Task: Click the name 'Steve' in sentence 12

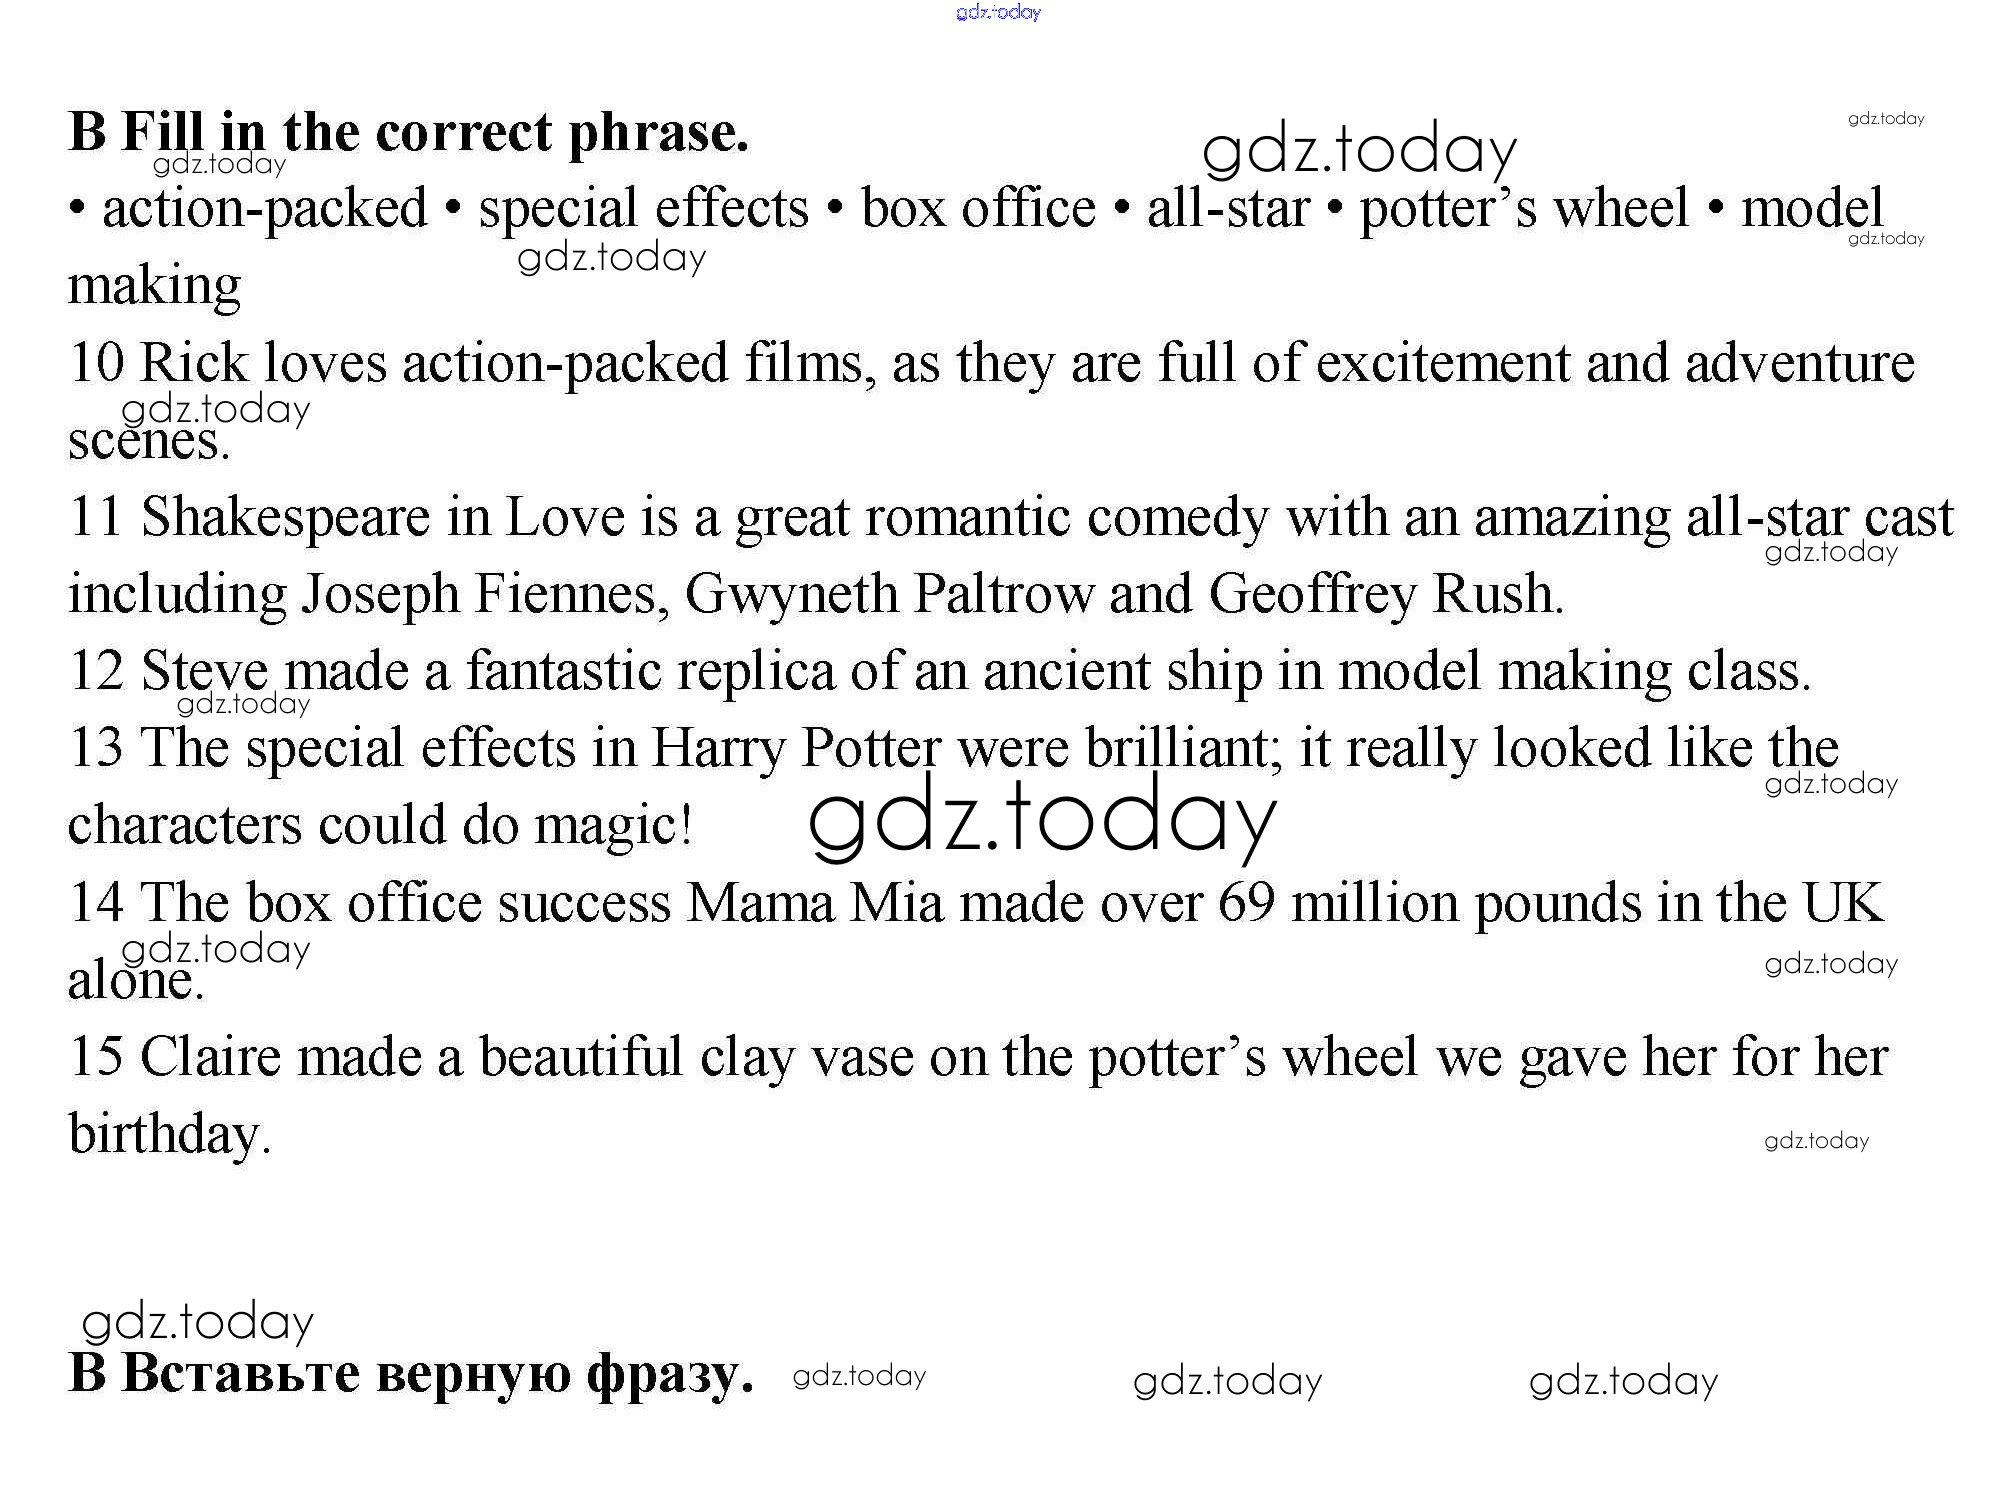Action: tap(205, 671)
